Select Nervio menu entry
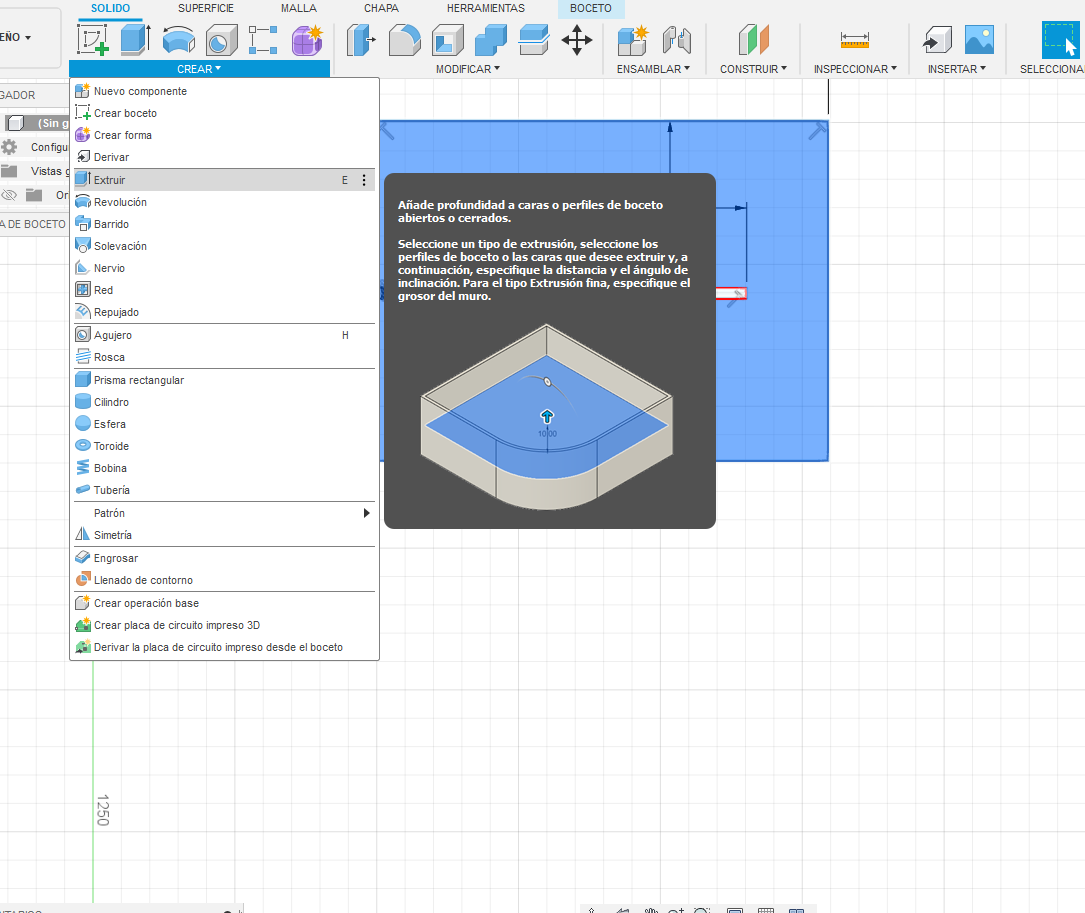Viewport: 1085px width, 913px height. pos(224,269)
